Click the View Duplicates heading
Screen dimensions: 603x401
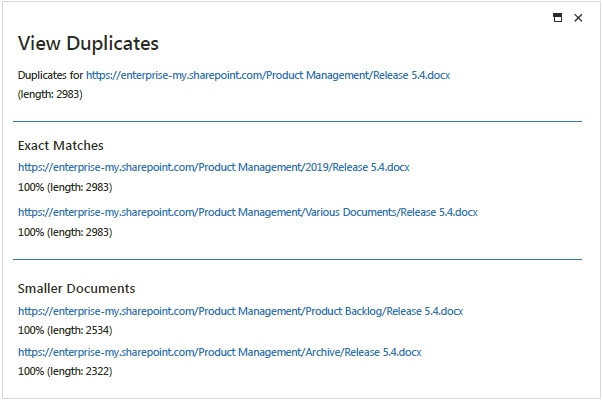click(x=88, y=44)
